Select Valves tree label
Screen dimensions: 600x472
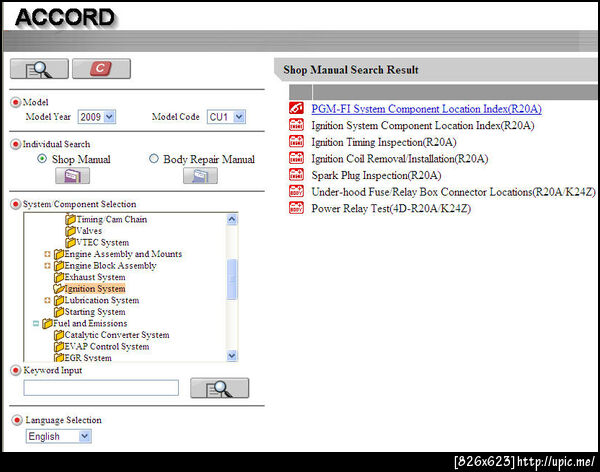tap(89, 231)
